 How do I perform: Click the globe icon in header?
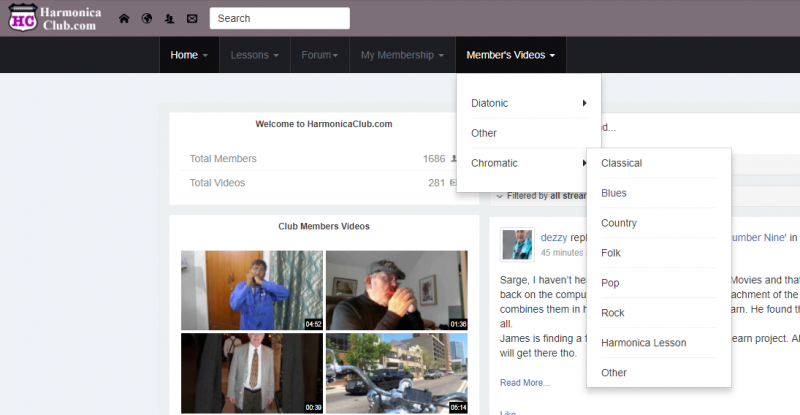(x=147, y=19)
